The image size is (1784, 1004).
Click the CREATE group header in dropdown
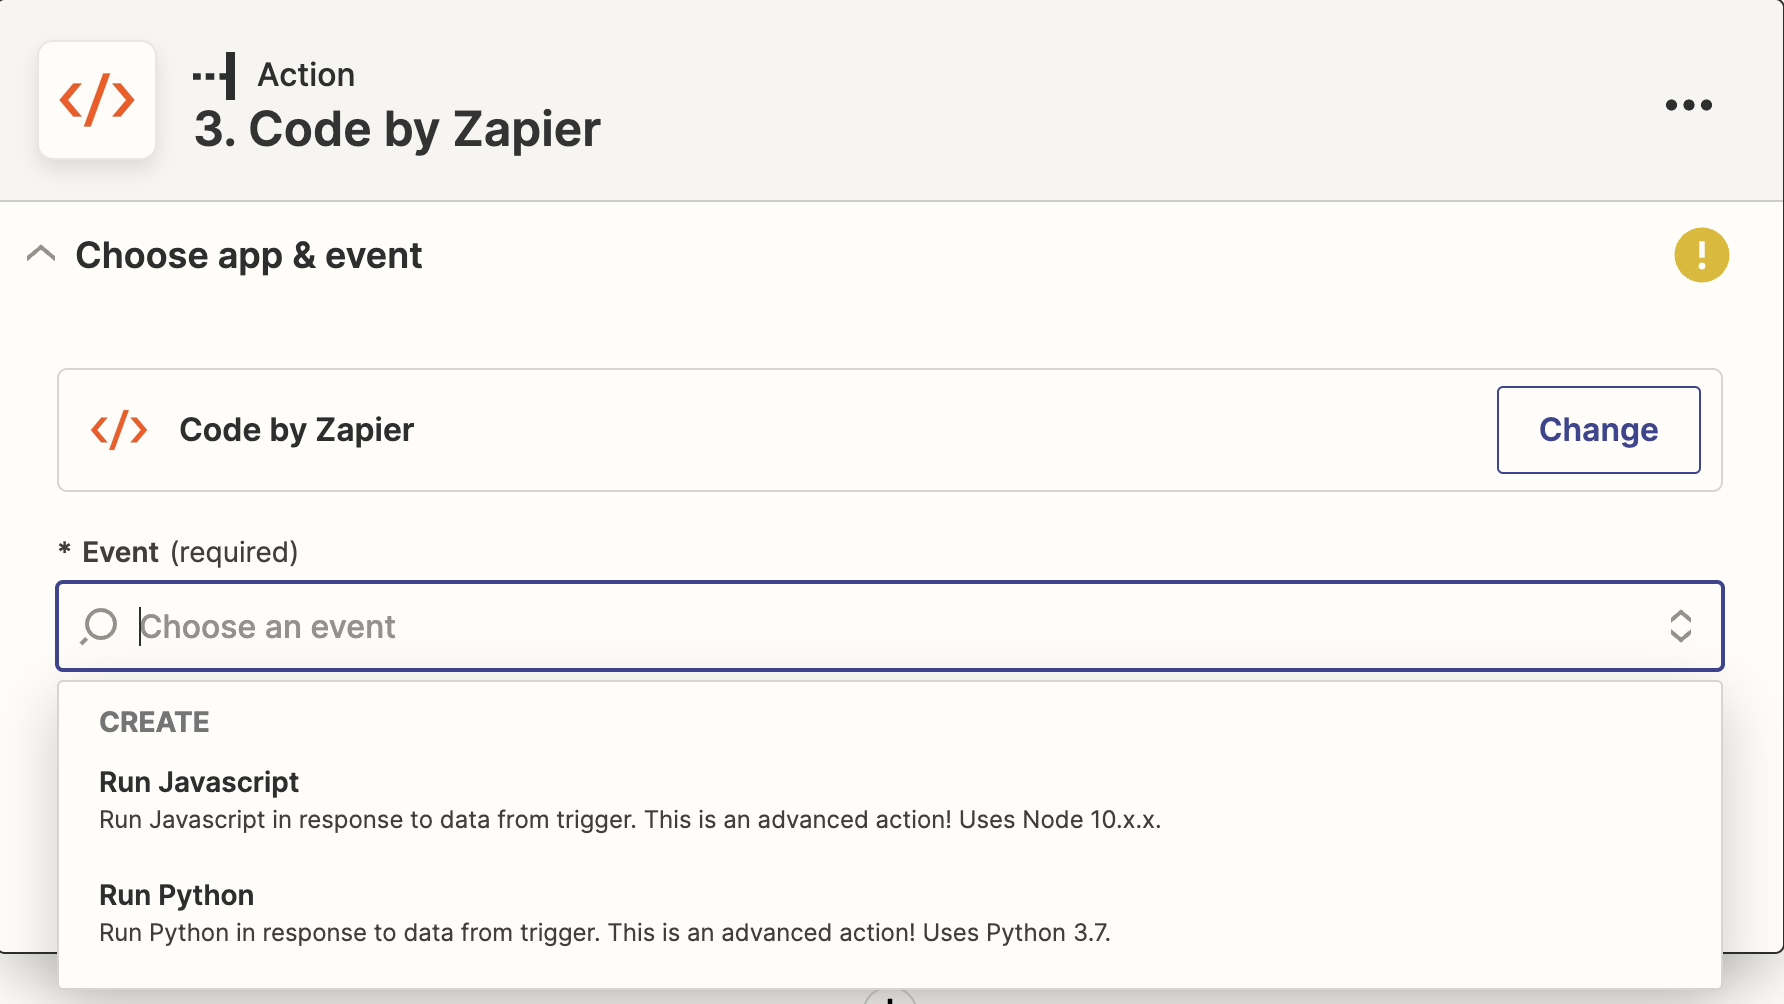coord(155,722)
